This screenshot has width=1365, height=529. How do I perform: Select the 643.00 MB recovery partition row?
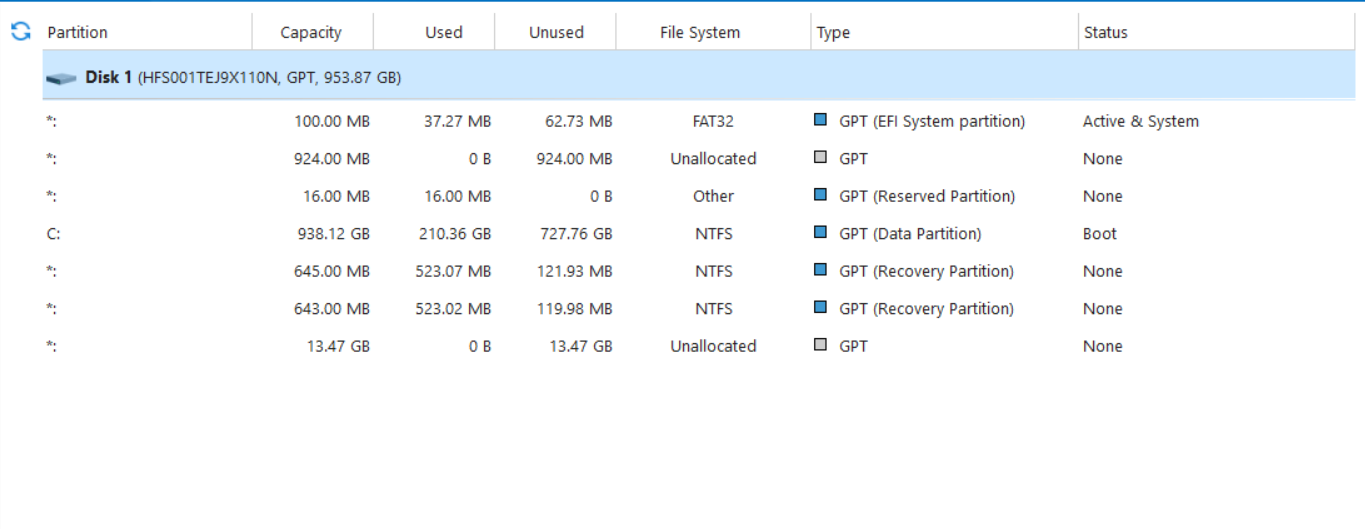coord(600,309)
